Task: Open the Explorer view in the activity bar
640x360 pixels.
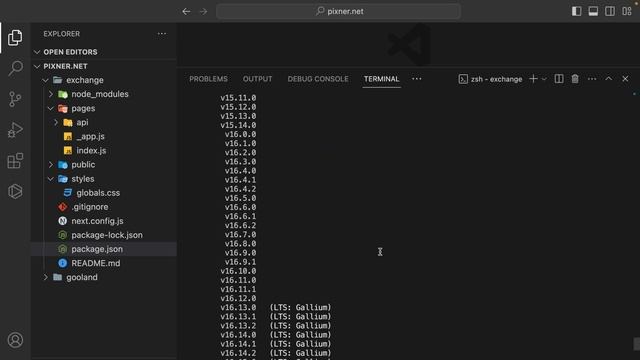Action: tap(15, 38)
